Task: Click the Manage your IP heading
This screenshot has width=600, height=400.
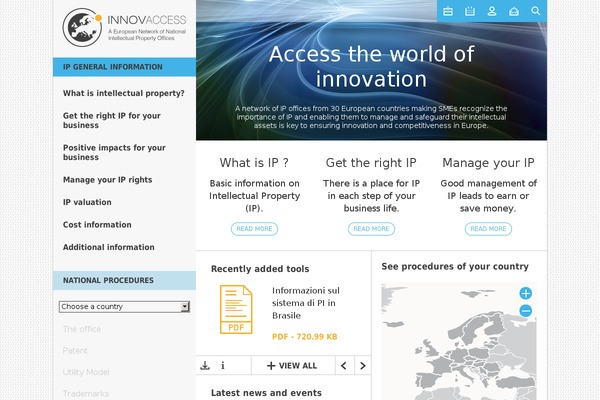Action: click(x=488, y=163)
